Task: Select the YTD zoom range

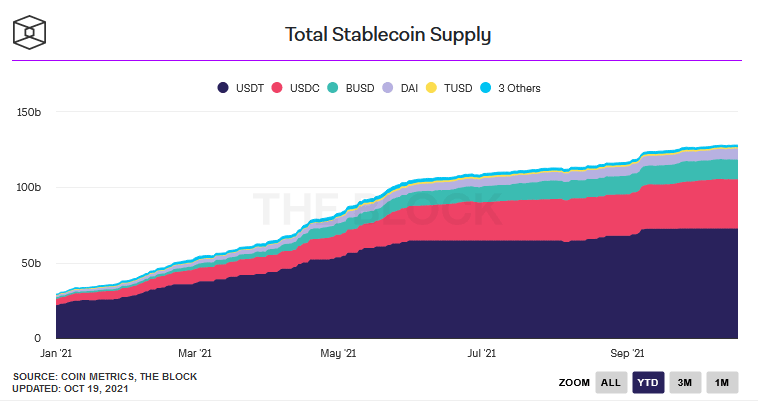Action: tap(649, 382)
